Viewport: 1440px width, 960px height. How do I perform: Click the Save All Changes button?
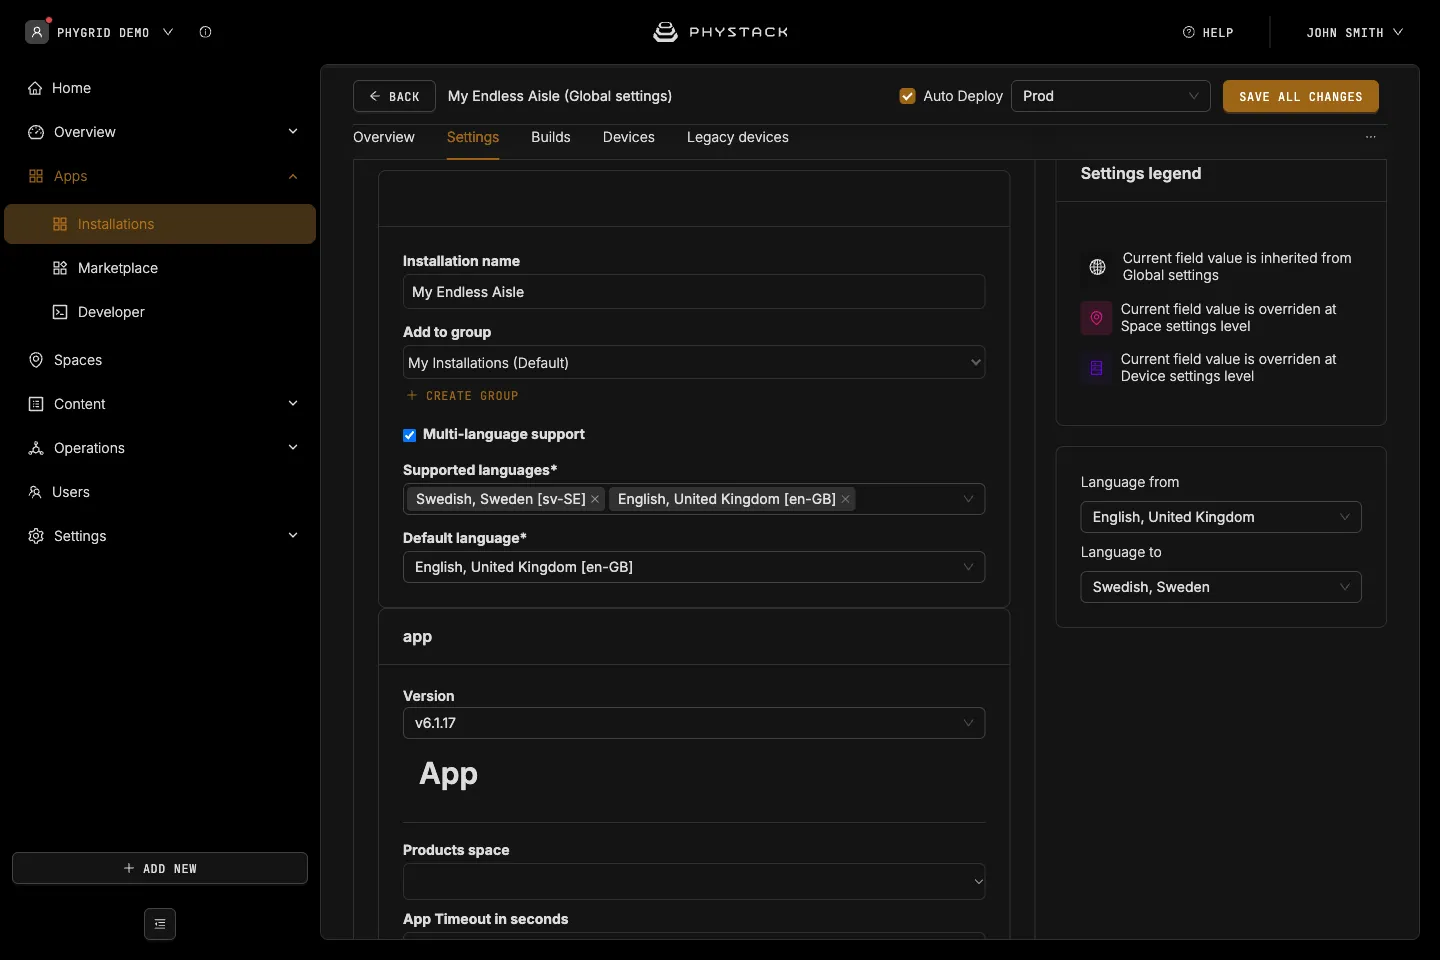pos(1301,96)
